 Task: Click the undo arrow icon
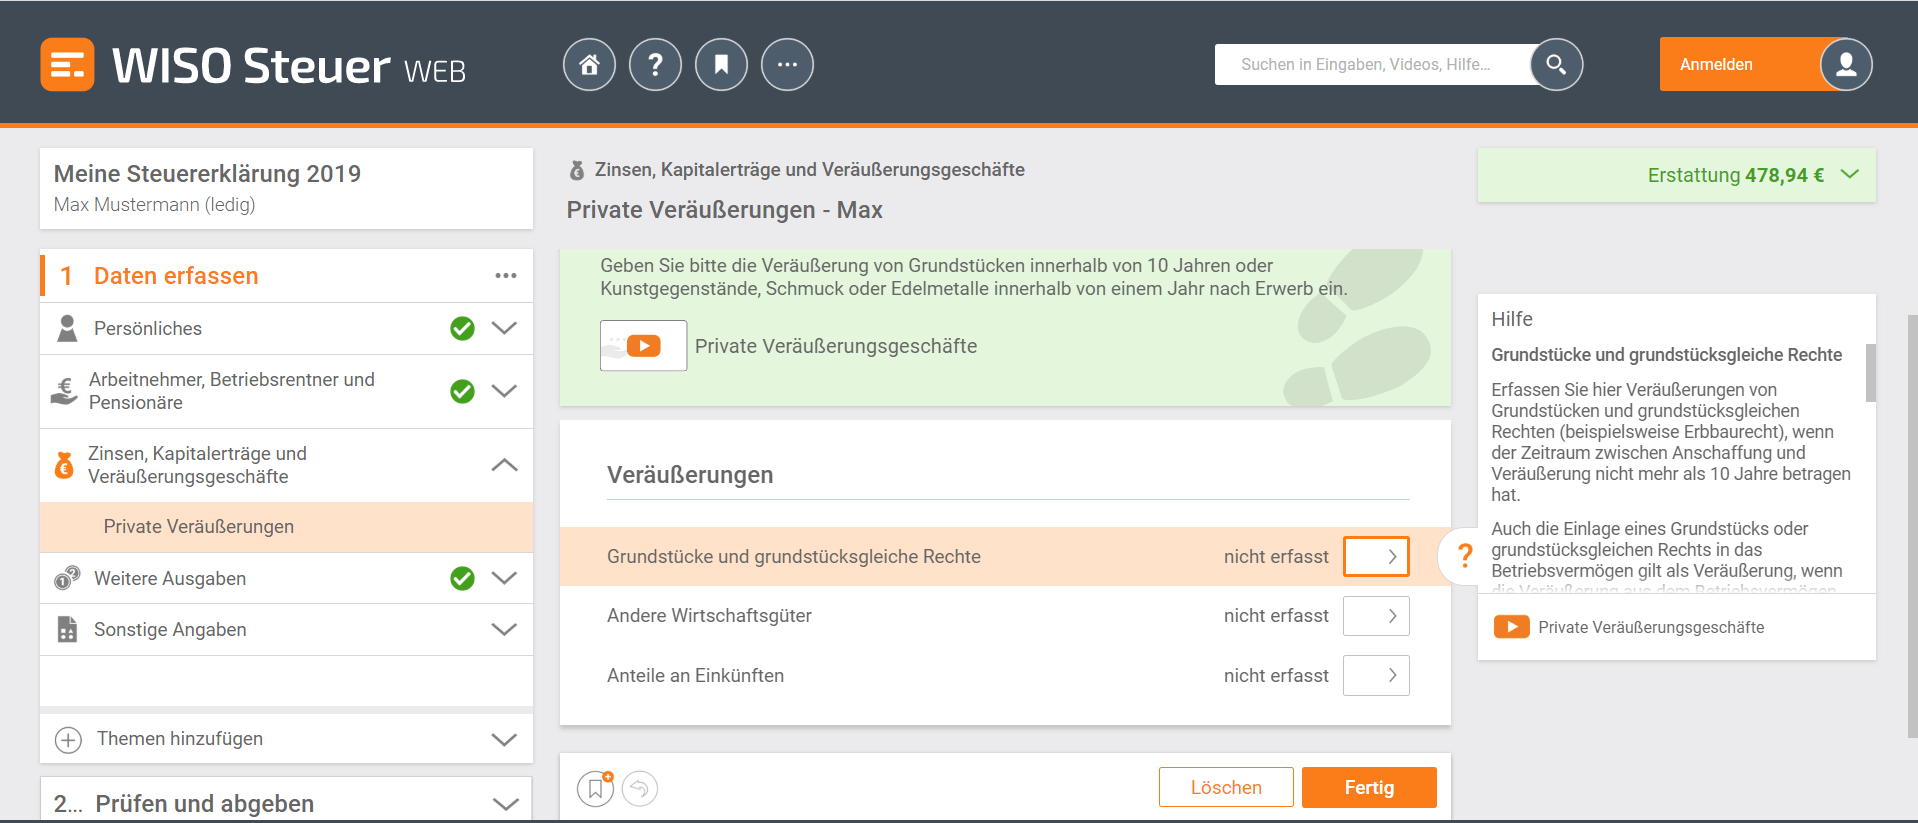click(x=640, y=789)
